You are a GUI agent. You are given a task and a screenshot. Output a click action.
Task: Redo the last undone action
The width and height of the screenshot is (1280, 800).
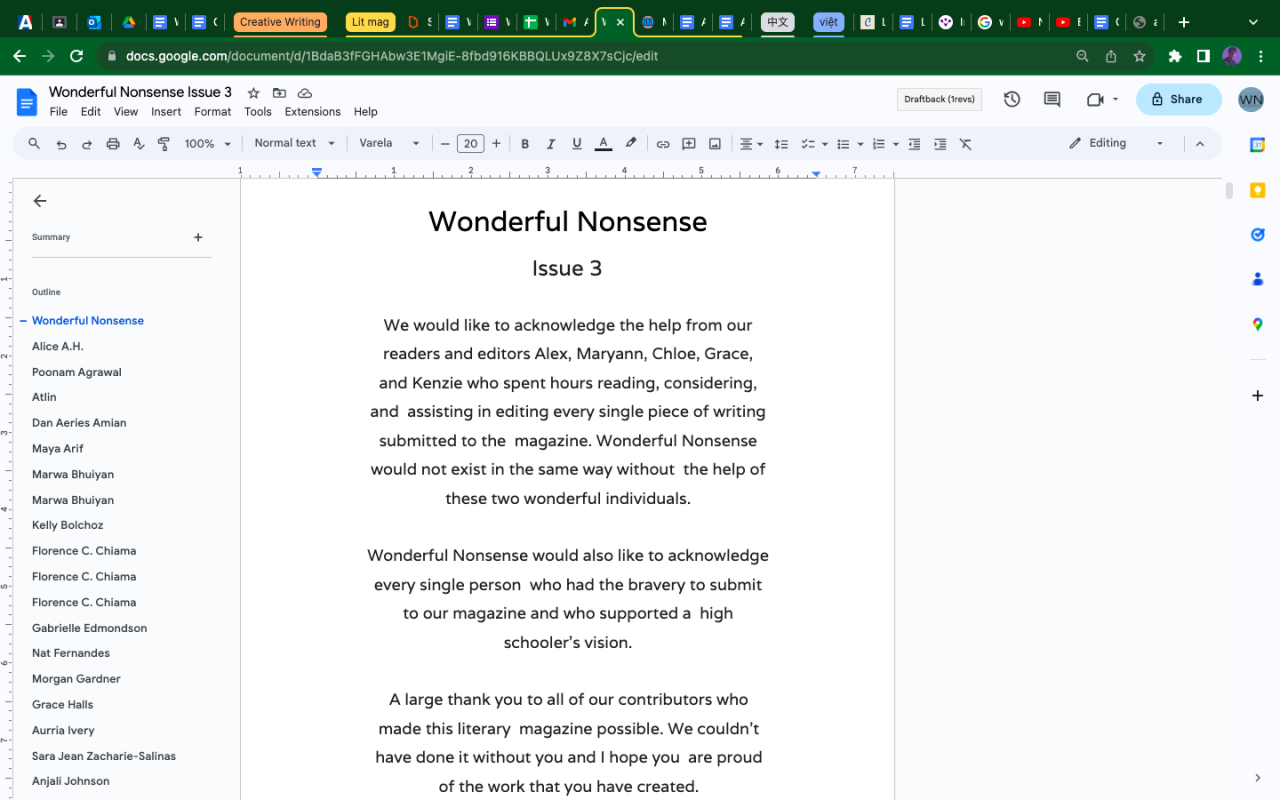point(87,144)
